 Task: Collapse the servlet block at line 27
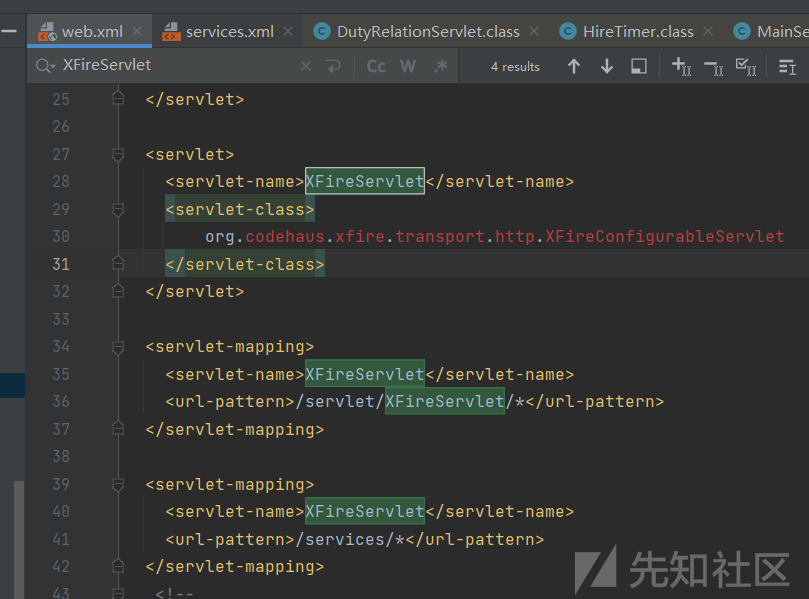[118, 154]
